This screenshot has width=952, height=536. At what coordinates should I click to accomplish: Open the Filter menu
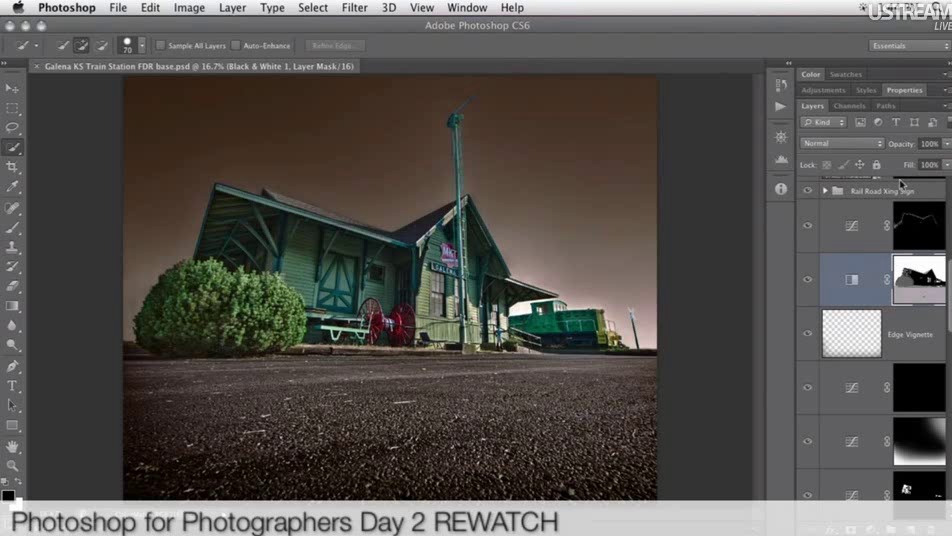point(354,8)
